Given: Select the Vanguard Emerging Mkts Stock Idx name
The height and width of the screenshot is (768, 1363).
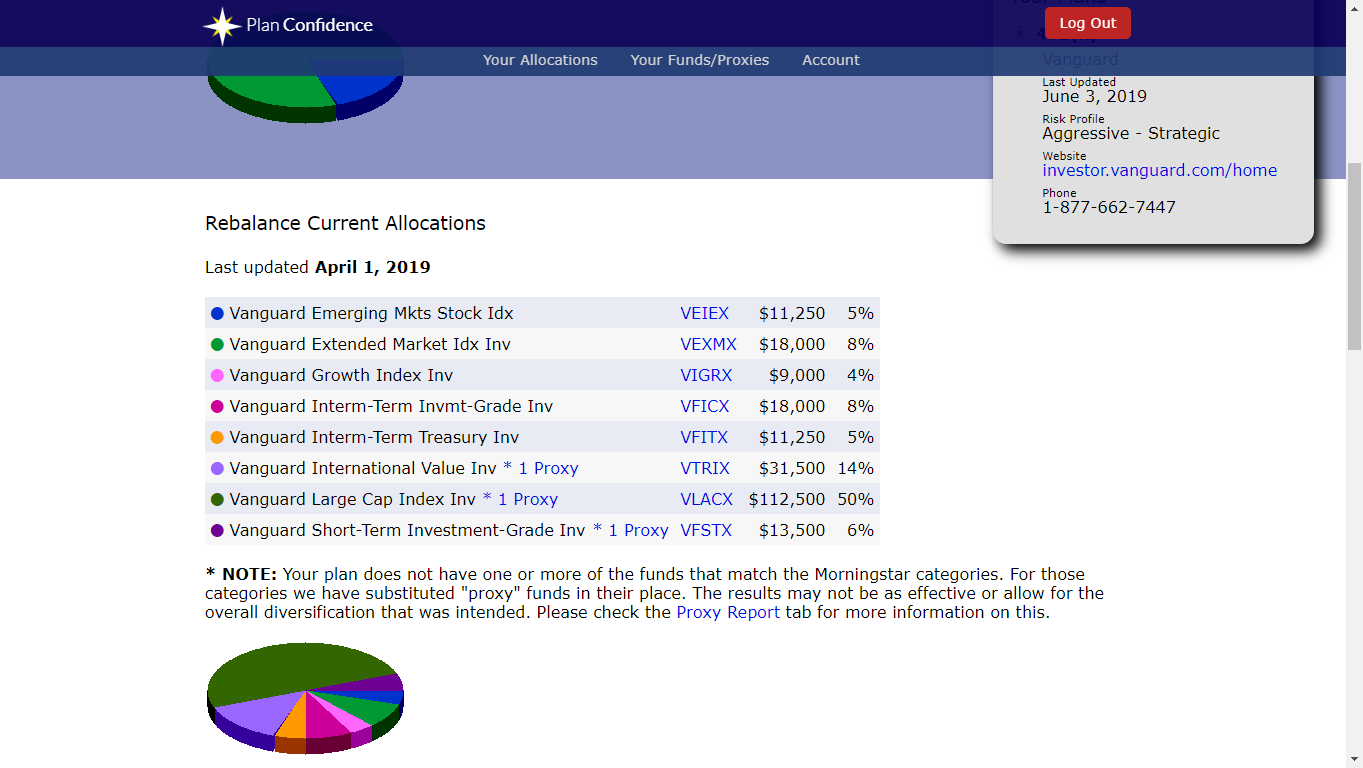Looking at the screenshot, I should point(371,313).
